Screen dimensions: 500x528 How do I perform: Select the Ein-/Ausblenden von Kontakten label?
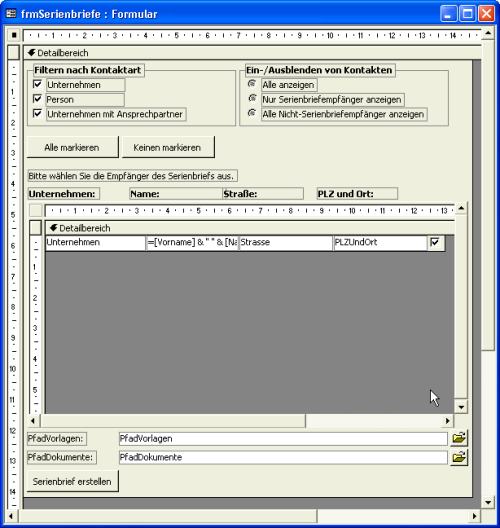click(x=320, y=70)
